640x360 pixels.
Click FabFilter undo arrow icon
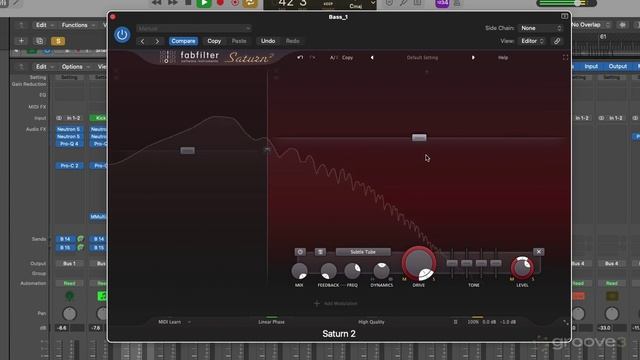click(300, 58)
